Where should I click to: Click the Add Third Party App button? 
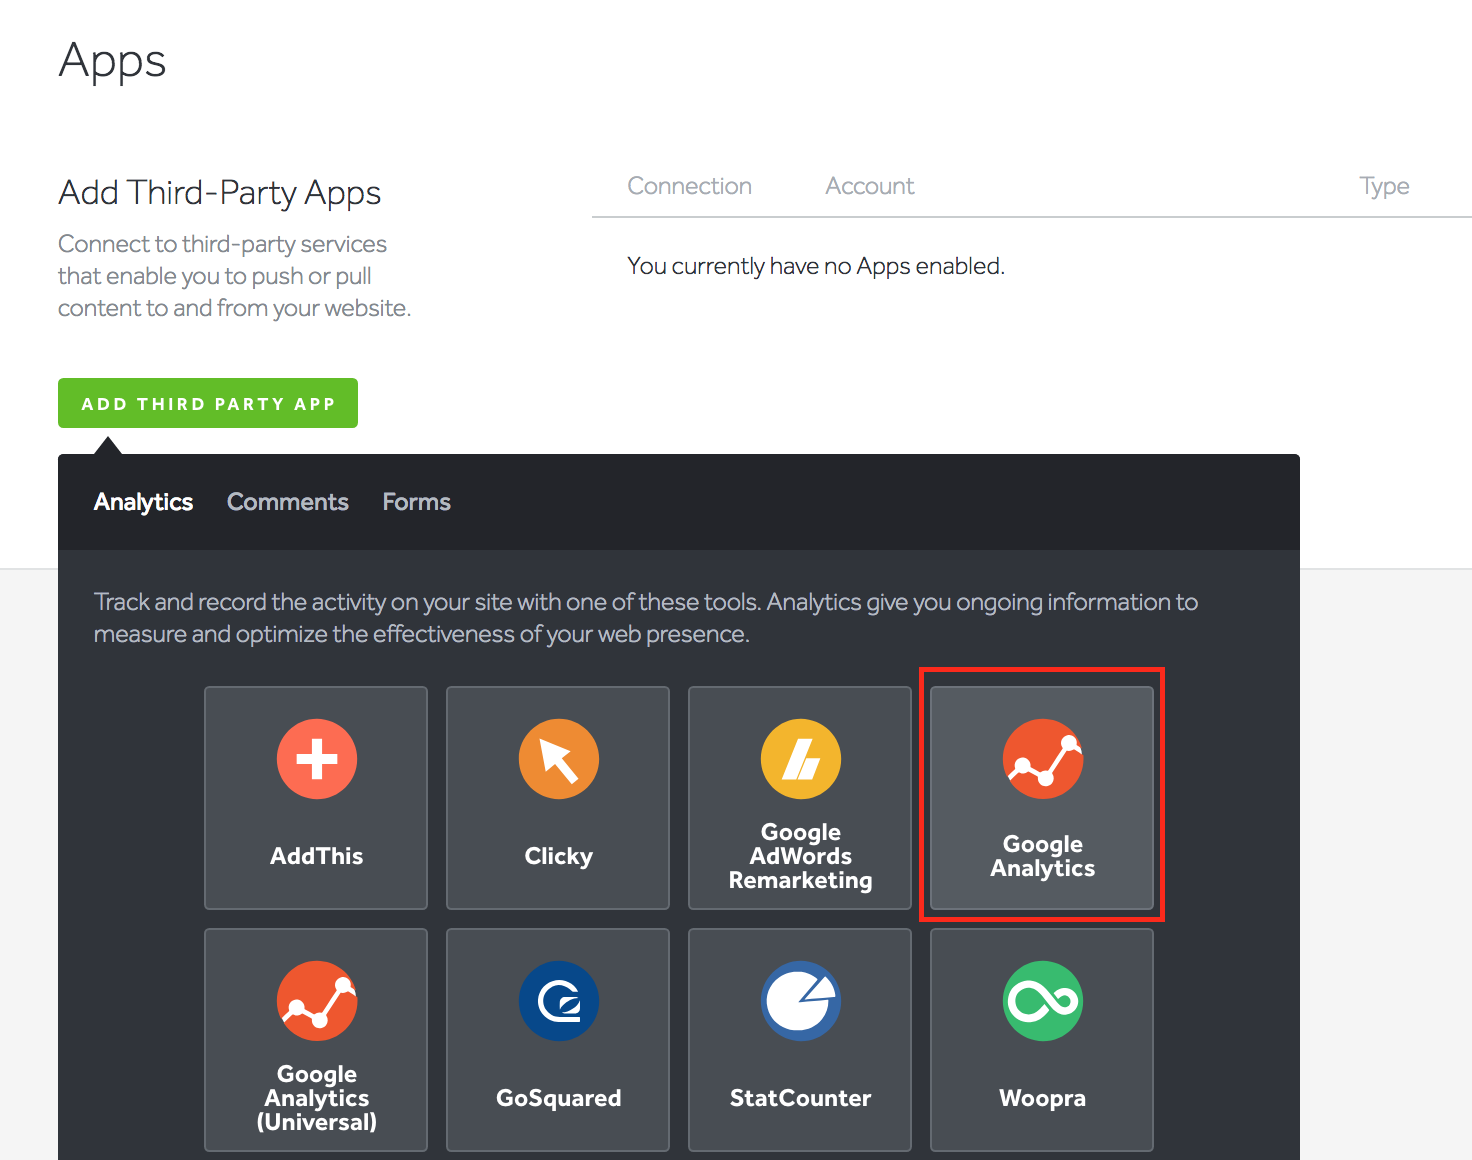208,403
